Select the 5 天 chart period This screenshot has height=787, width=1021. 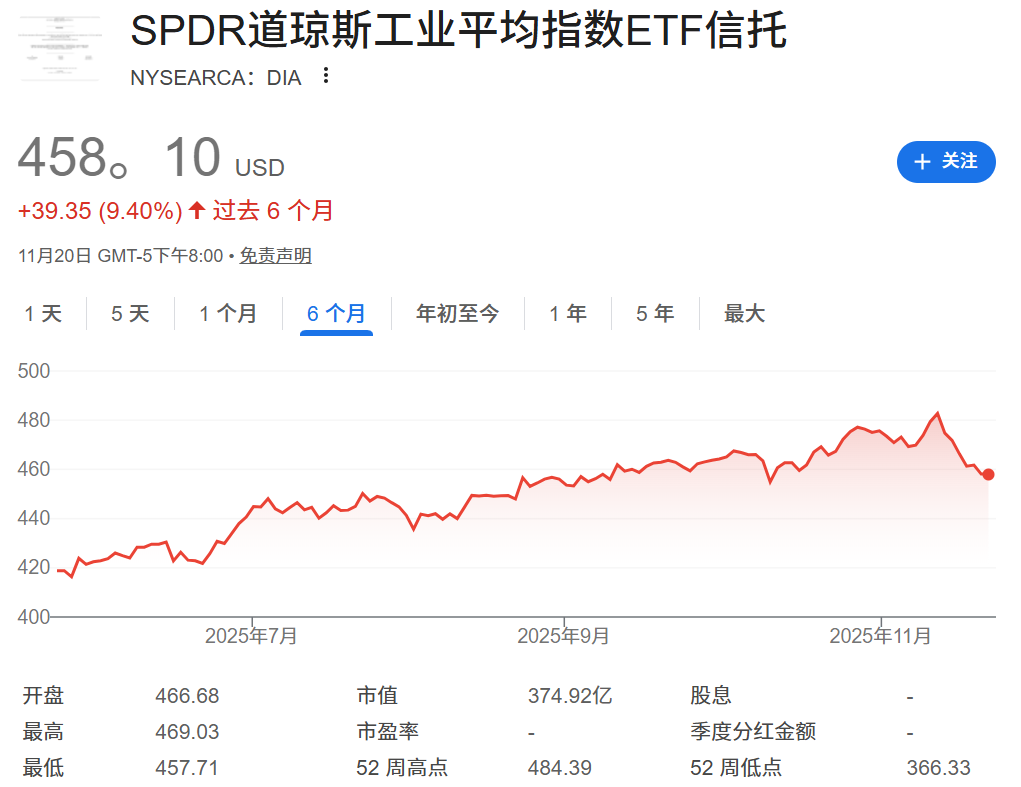click(x=129, y=313)
